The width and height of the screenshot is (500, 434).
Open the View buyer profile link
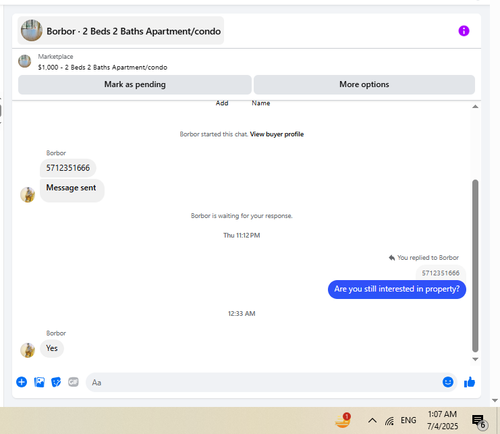pyautogui.click(x=277, y=134)
